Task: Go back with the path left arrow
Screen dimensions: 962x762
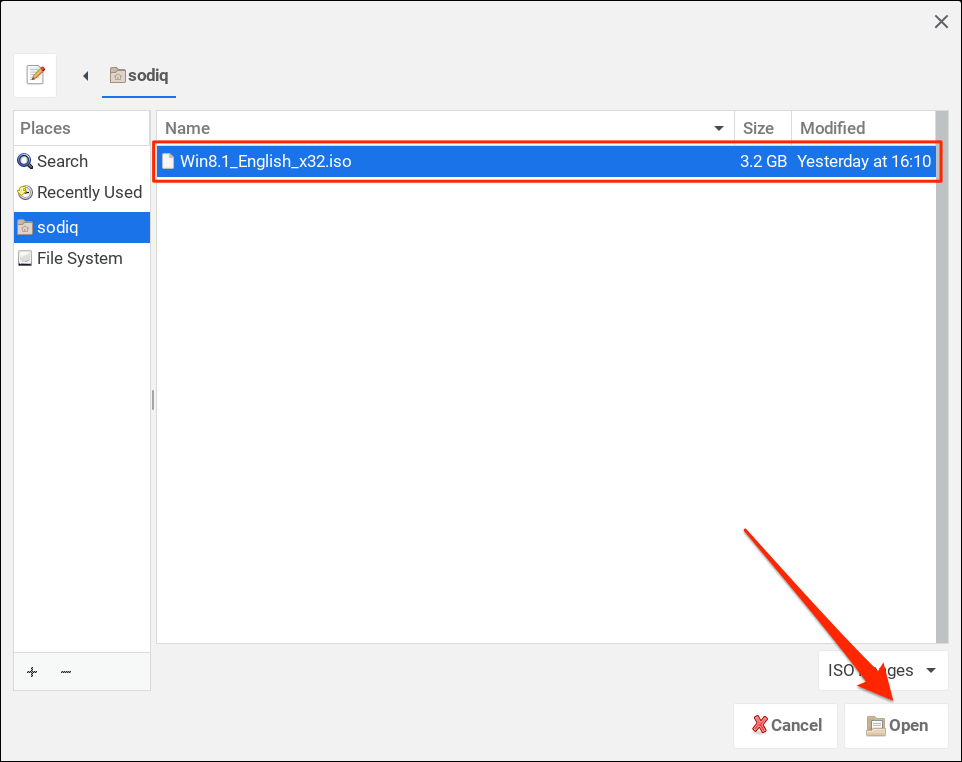Action: tap(86, 75)
